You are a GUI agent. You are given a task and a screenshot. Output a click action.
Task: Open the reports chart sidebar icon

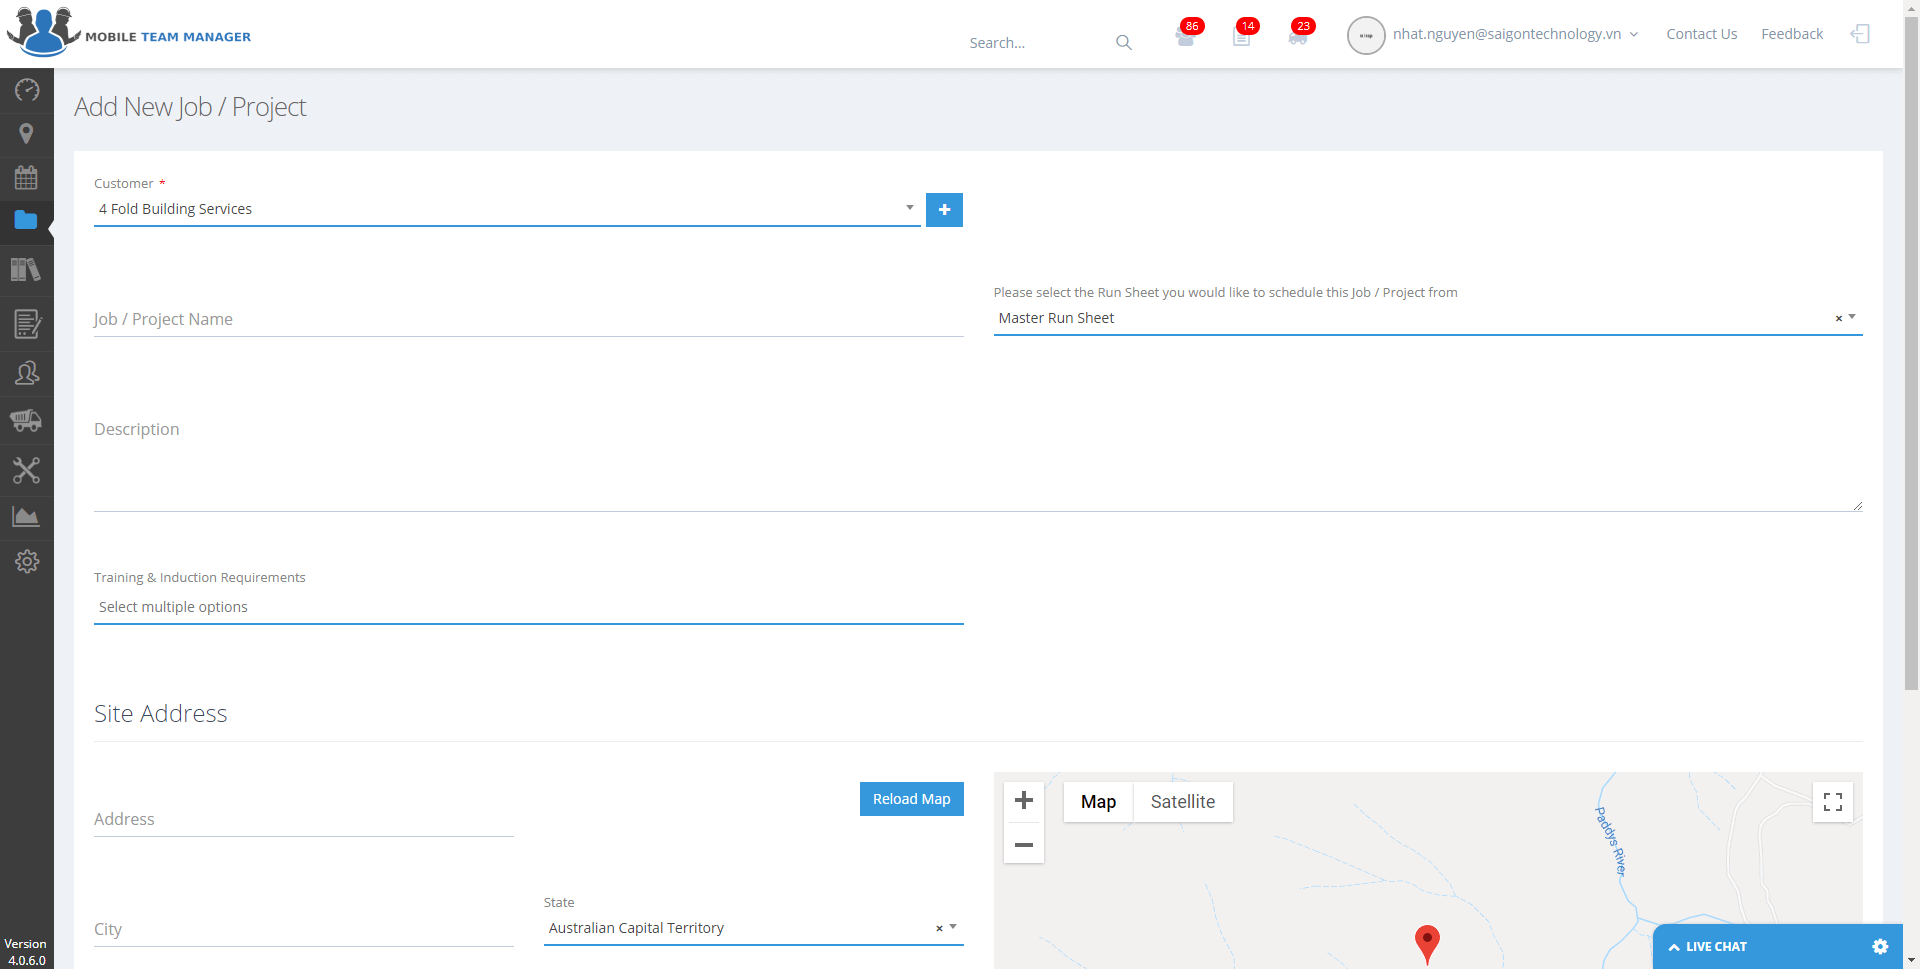coord(27,516)
